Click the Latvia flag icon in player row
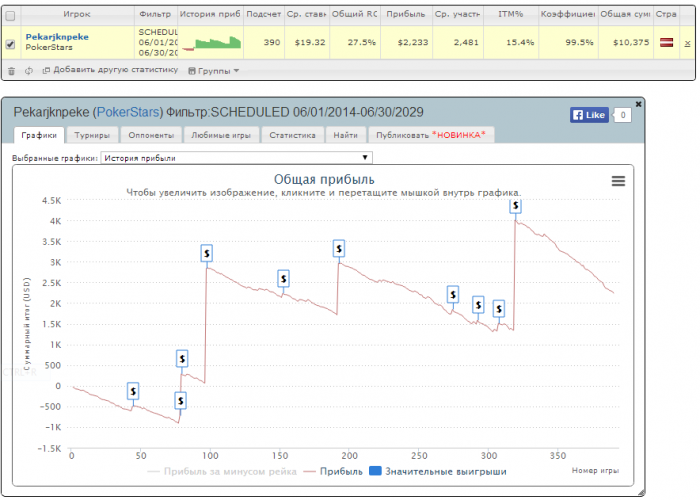The width and height of the screenshot is (700, 500). [x=667, y=42]
